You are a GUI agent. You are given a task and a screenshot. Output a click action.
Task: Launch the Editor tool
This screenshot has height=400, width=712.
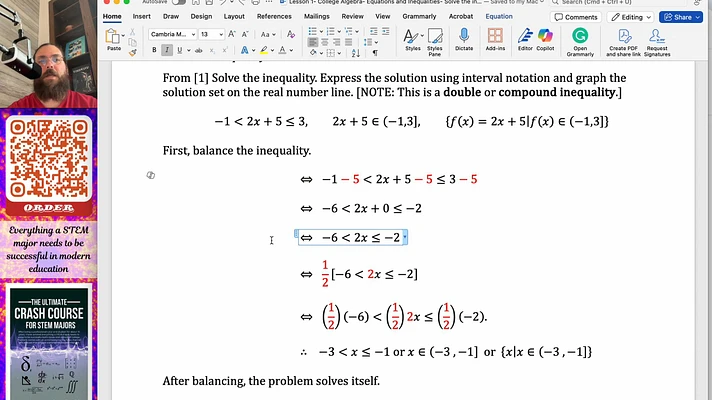[x=525, y=40]
